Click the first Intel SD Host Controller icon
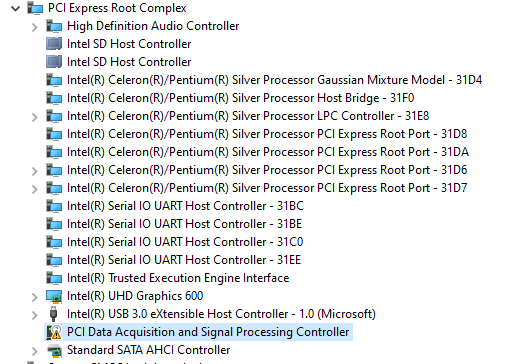Image resolution: width=513 pixels, height=364 pixels. (54, 44)
